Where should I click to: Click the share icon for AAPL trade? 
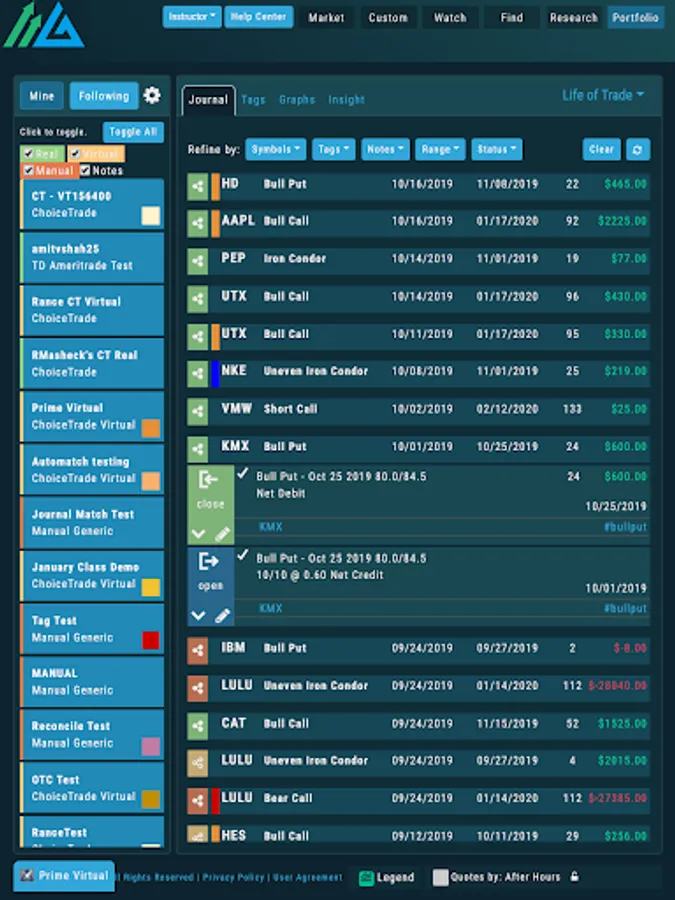coord(197,224)
